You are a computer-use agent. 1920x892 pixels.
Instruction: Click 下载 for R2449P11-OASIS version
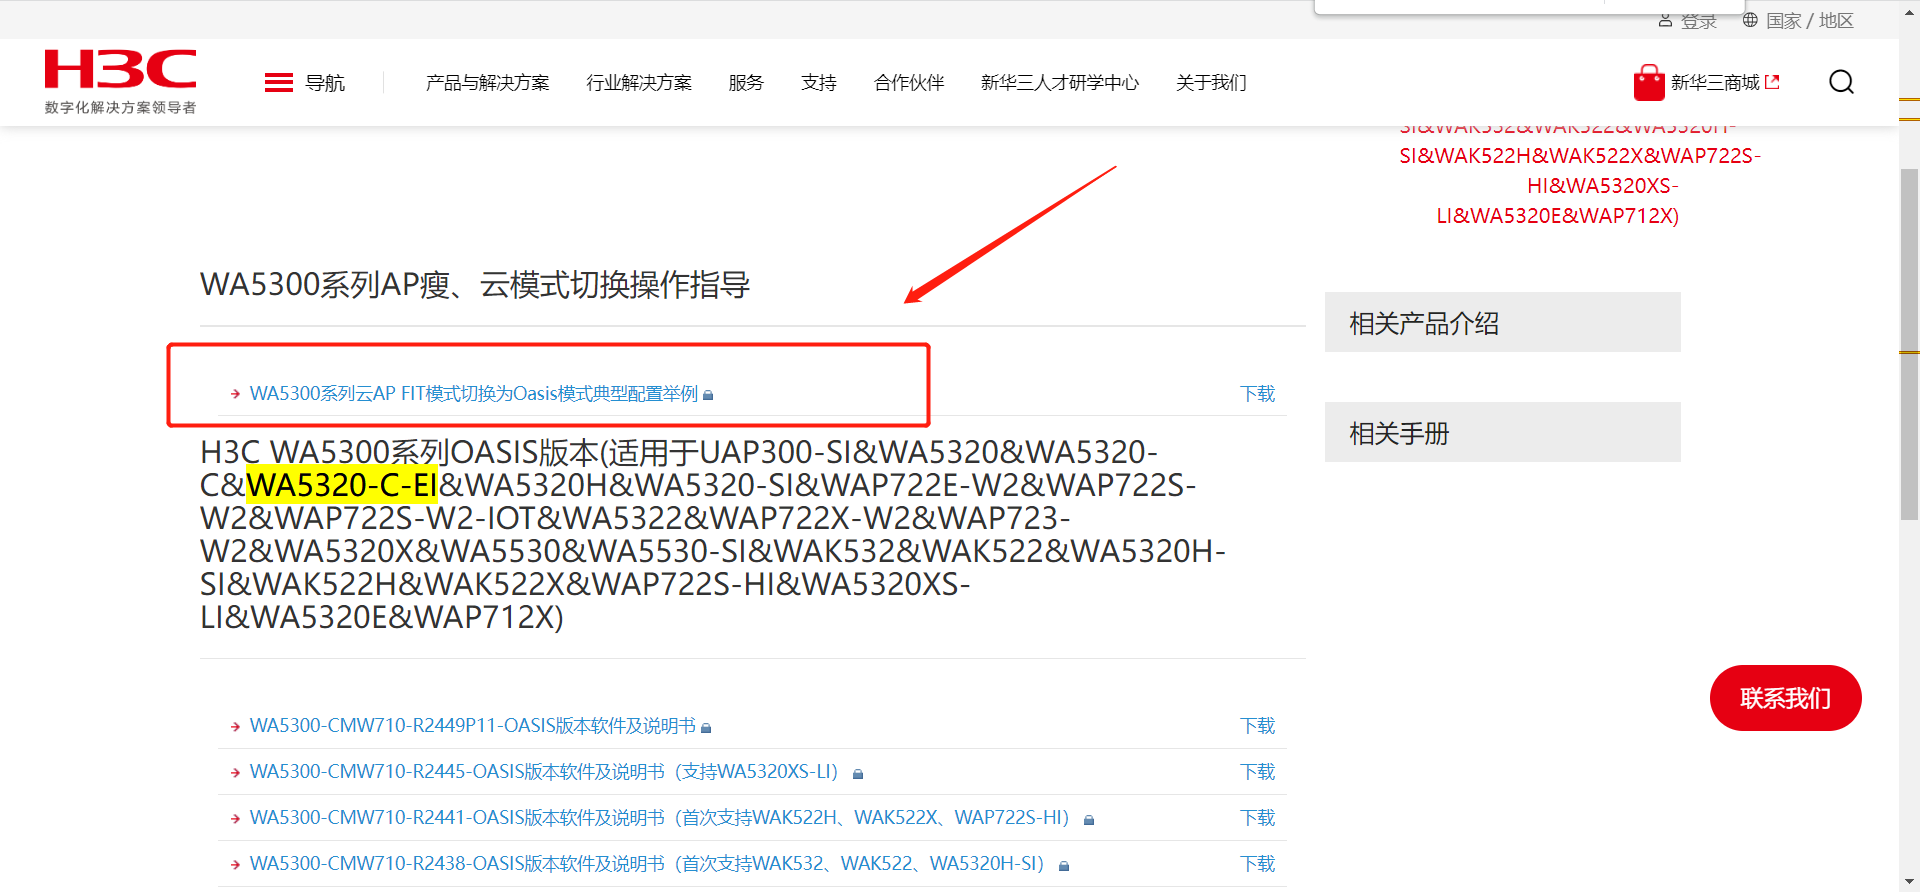tap(1258, 725)
